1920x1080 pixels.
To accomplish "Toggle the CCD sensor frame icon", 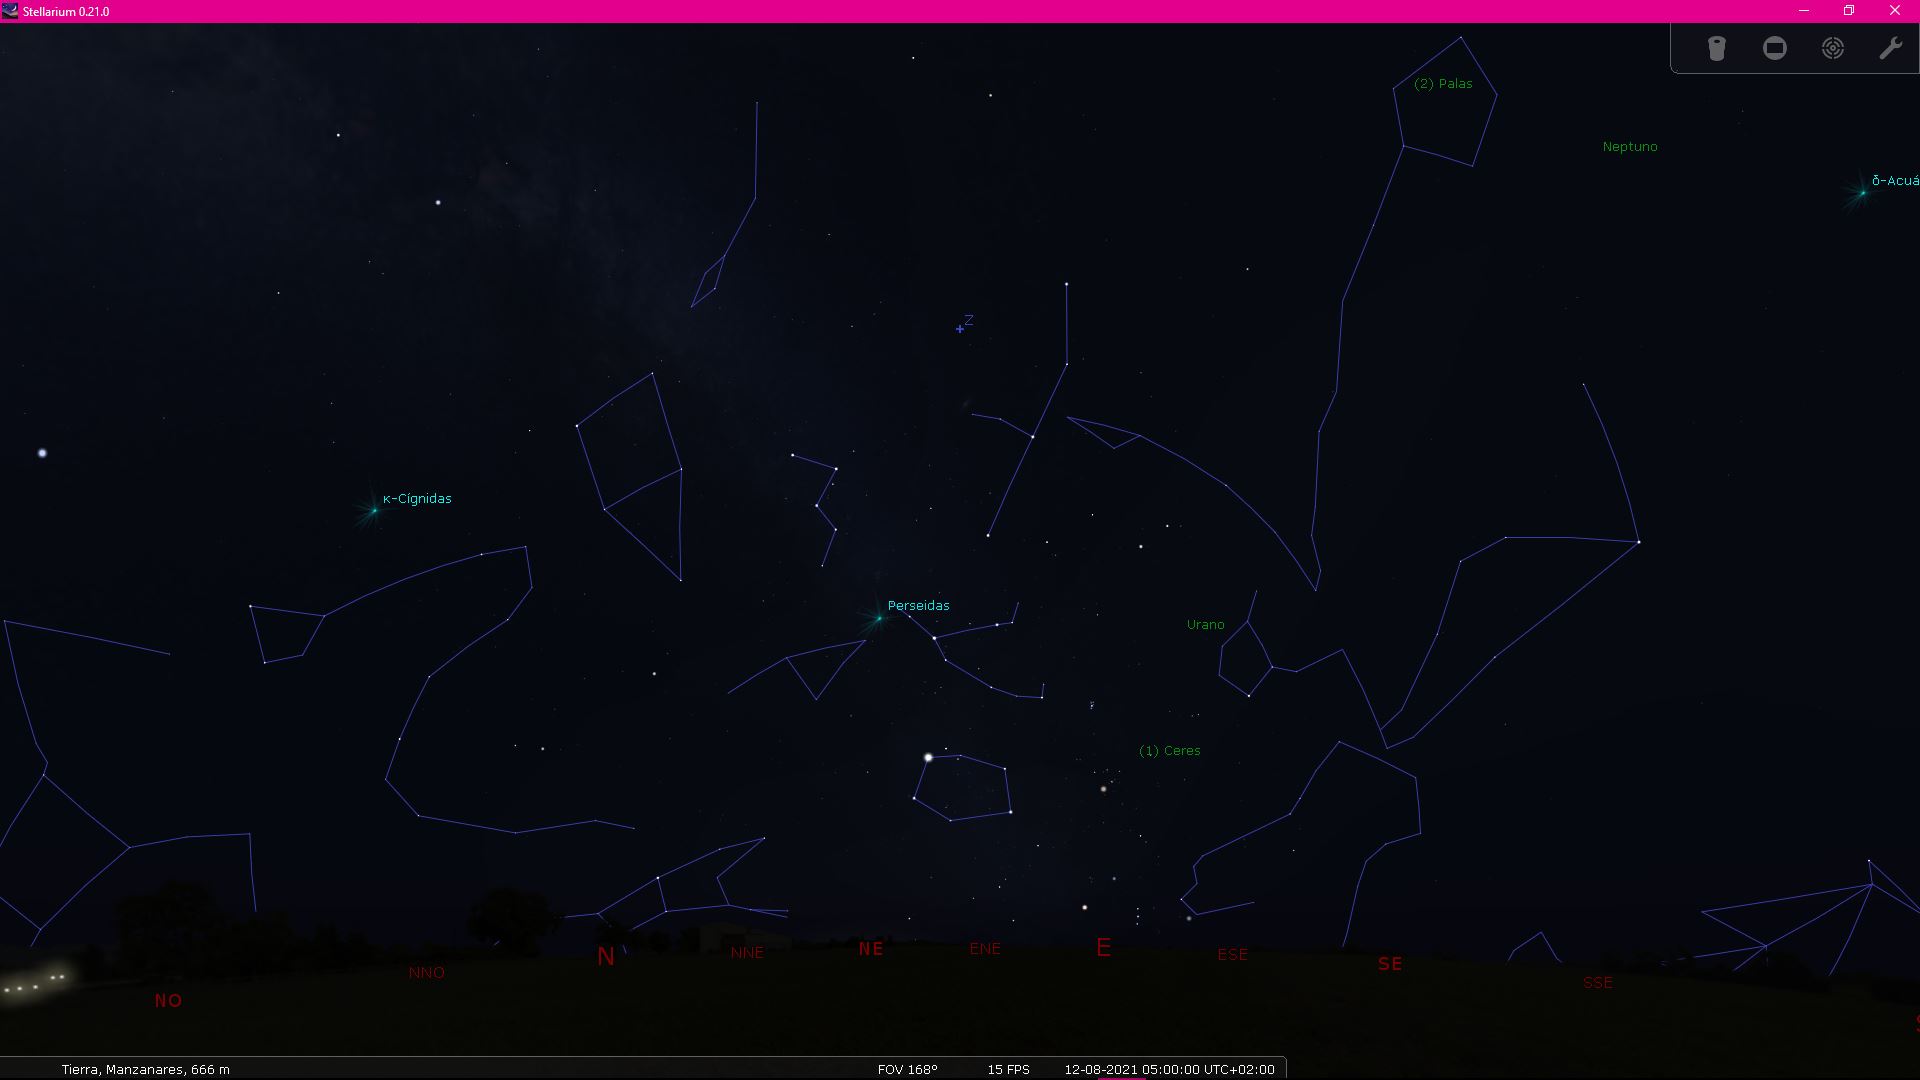I will click(1774, 48).
